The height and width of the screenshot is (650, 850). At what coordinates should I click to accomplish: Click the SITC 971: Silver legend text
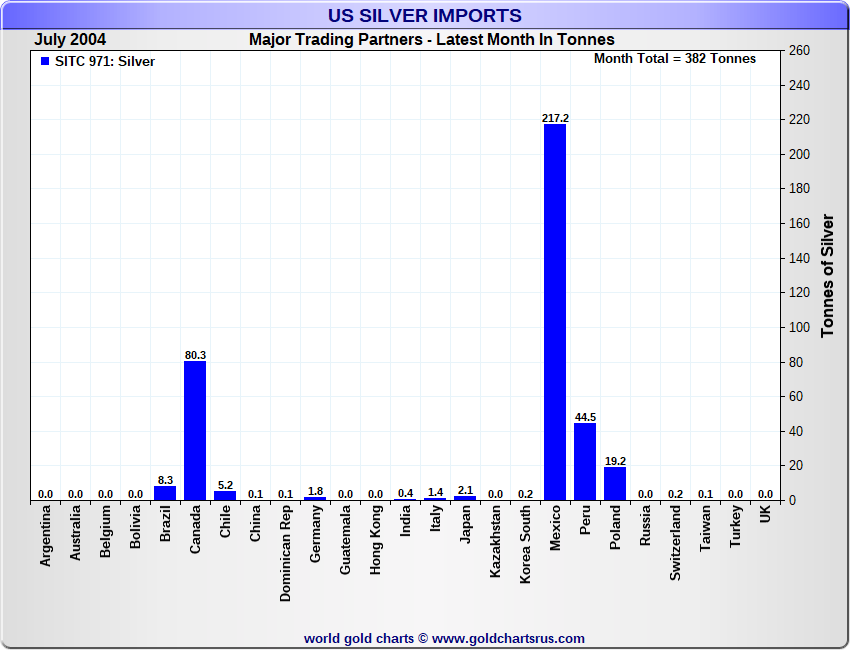pyautogui.click(x=105, y=61)
